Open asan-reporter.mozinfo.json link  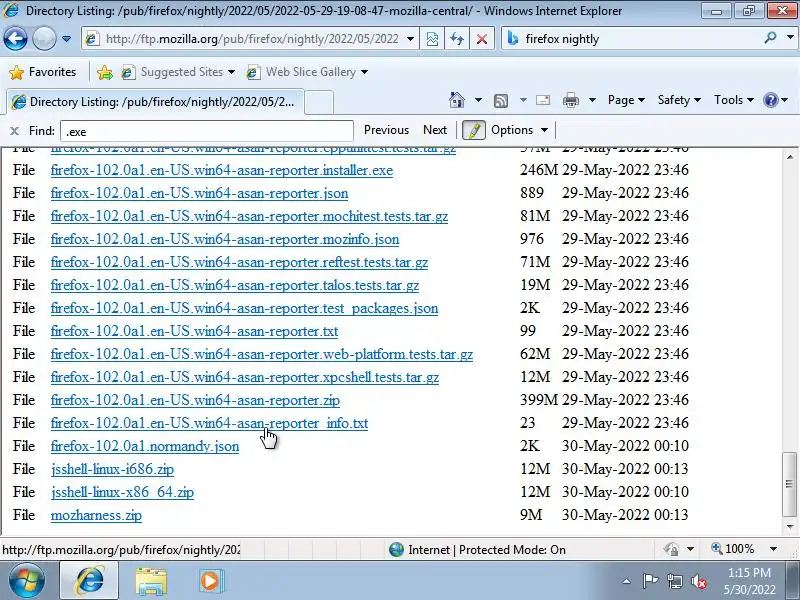pyautogui.click(x=225, y=239)
